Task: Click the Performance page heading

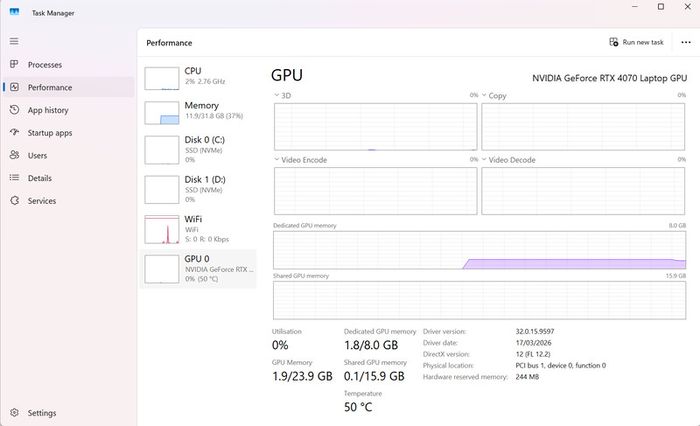Action: (169, 43)
